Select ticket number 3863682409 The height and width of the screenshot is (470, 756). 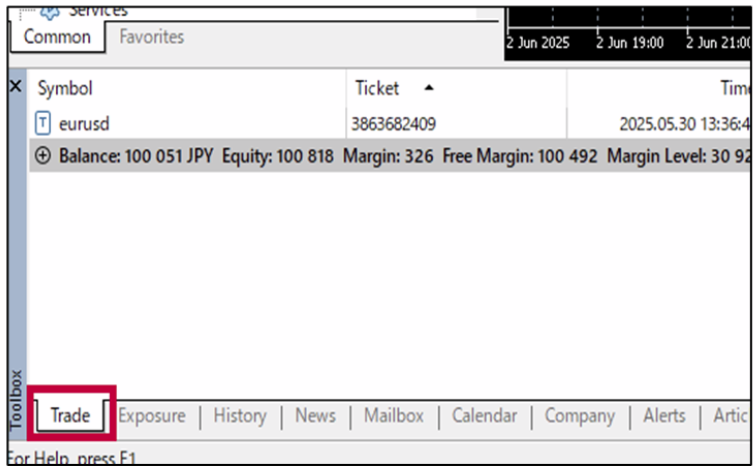click(x=393, y=124)
